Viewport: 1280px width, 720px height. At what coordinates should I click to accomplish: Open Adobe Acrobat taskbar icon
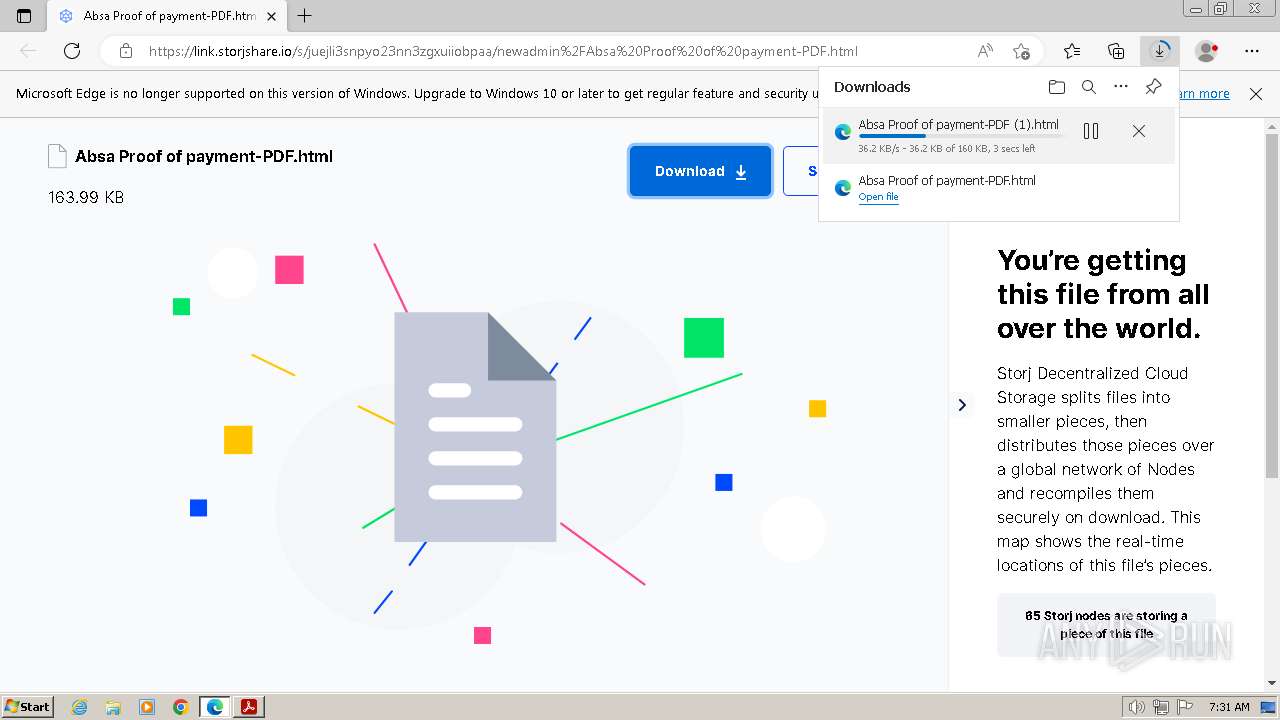[249, 707]
